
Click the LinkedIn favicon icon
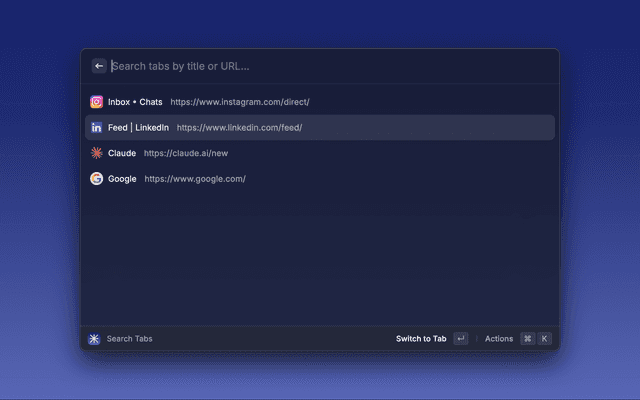(96, 127)
